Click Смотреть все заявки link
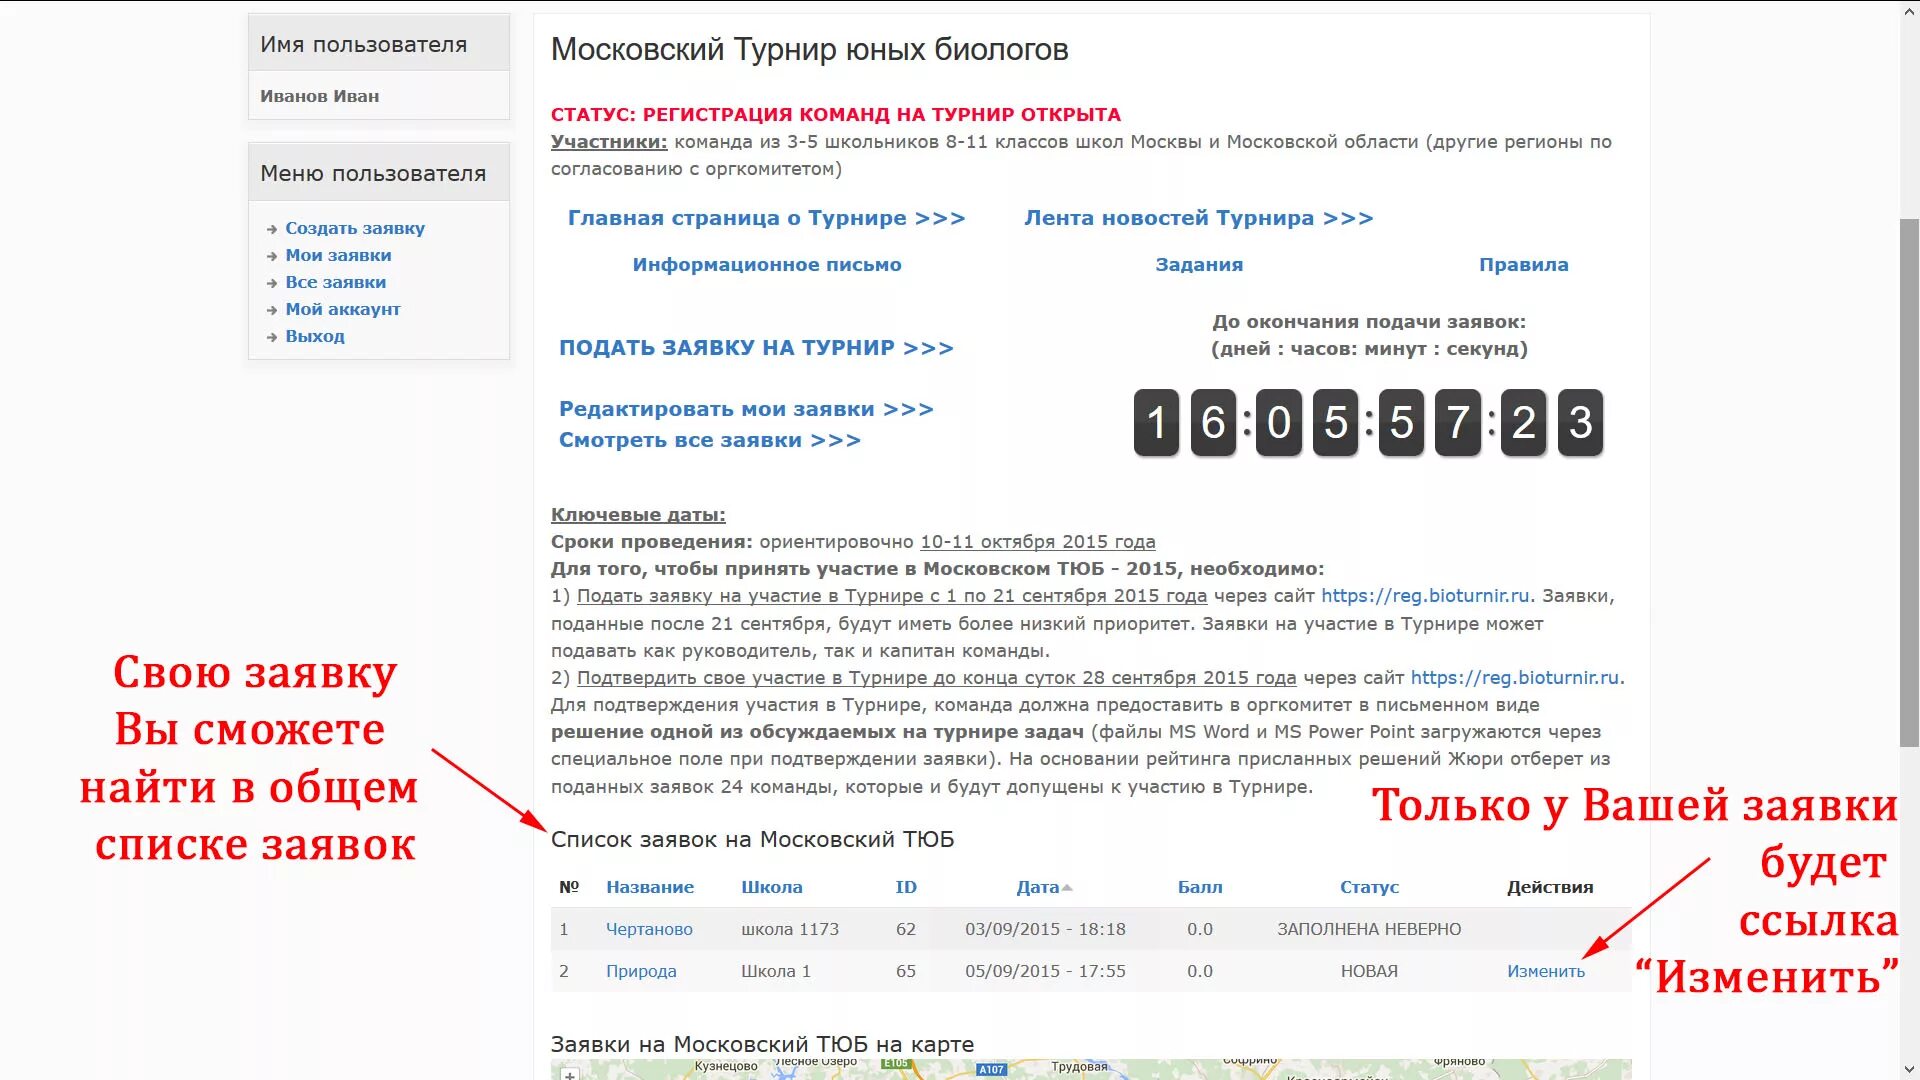This screenshot has width=1920, height=1080. [x=710, y=440]
